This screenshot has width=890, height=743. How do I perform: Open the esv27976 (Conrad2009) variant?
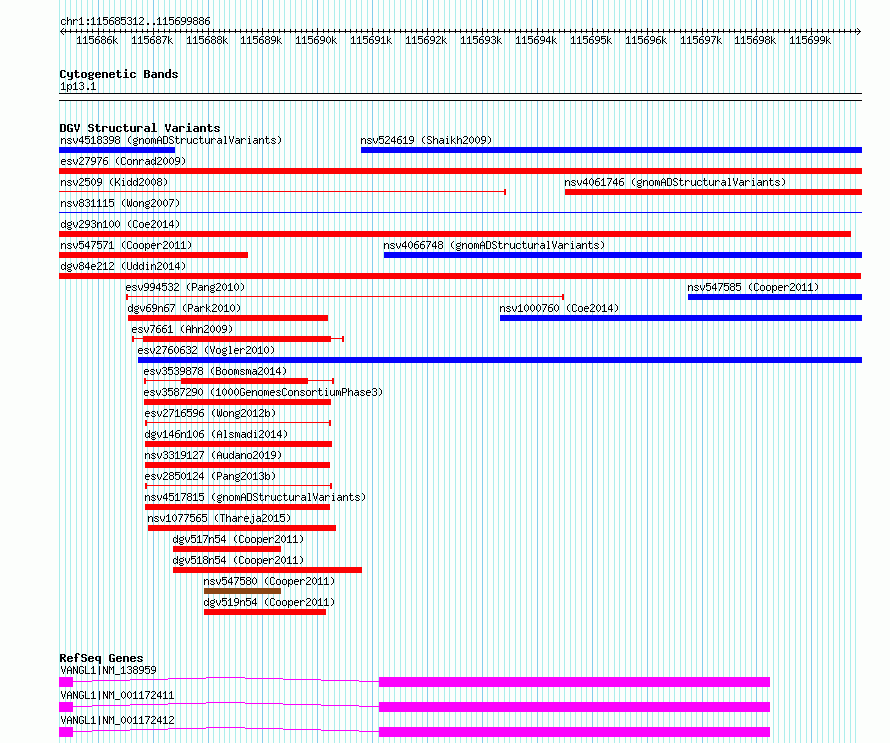point(123,161)
